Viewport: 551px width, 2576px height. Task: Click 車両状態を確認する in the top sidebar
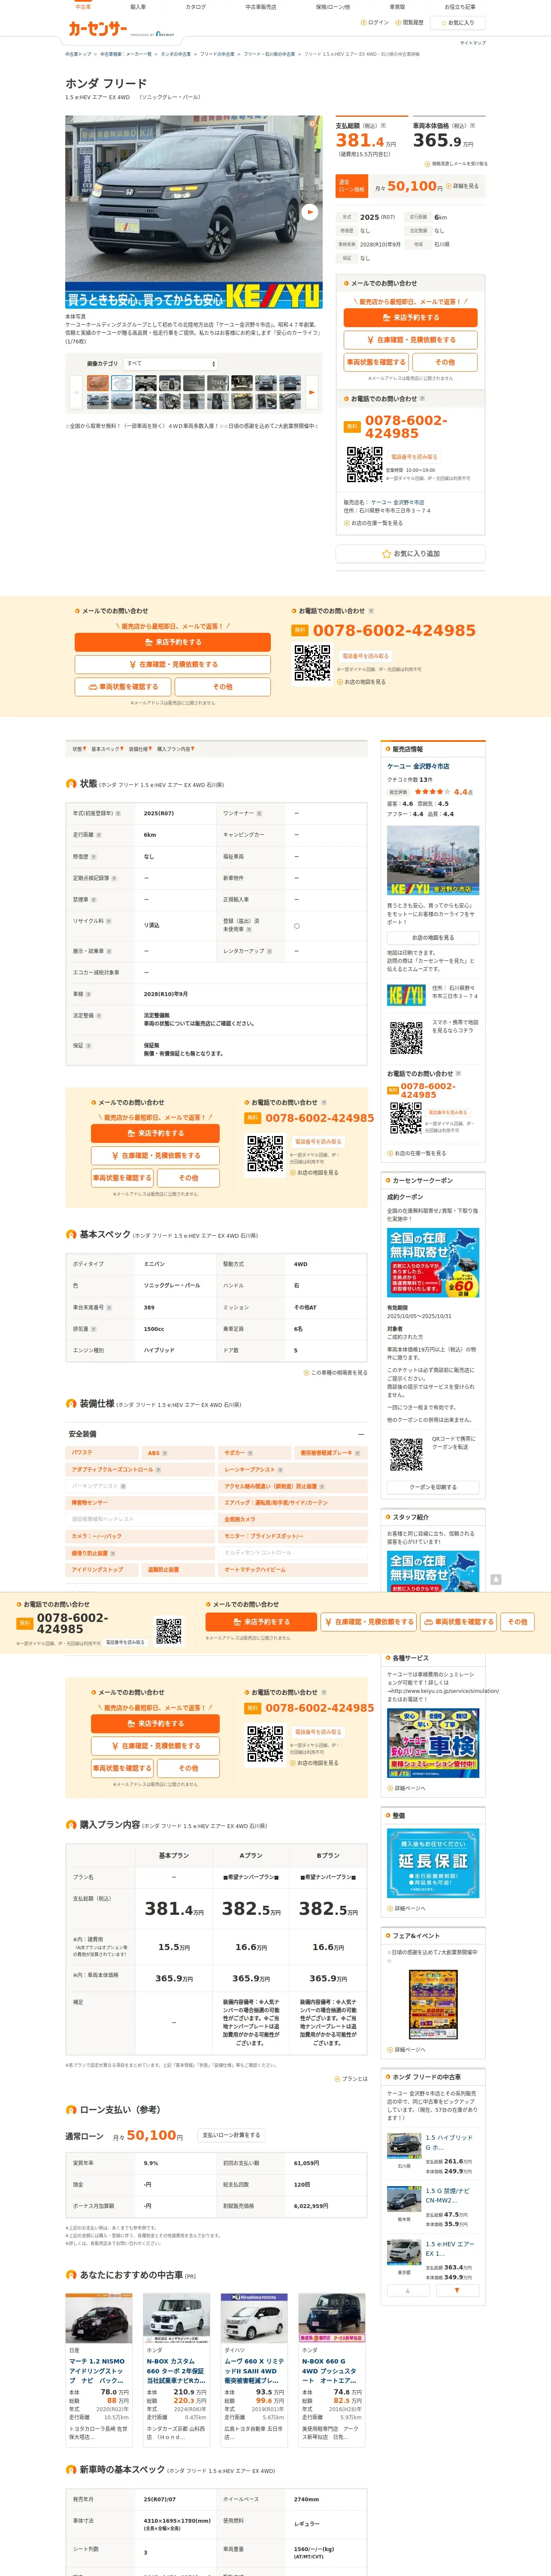(x=376, y=362)
